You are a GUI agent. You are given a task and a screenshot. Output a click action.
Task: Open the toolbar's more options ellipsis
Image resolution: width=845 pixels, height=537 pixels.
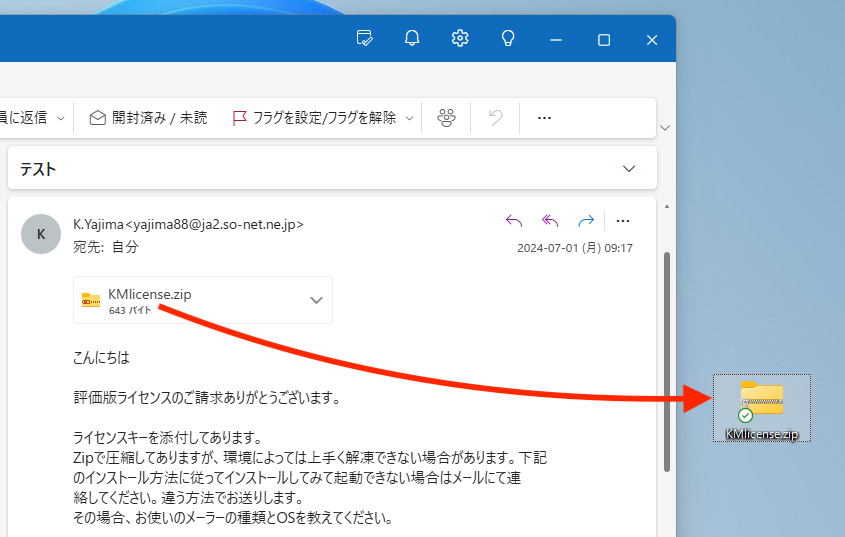coord(544,118)
